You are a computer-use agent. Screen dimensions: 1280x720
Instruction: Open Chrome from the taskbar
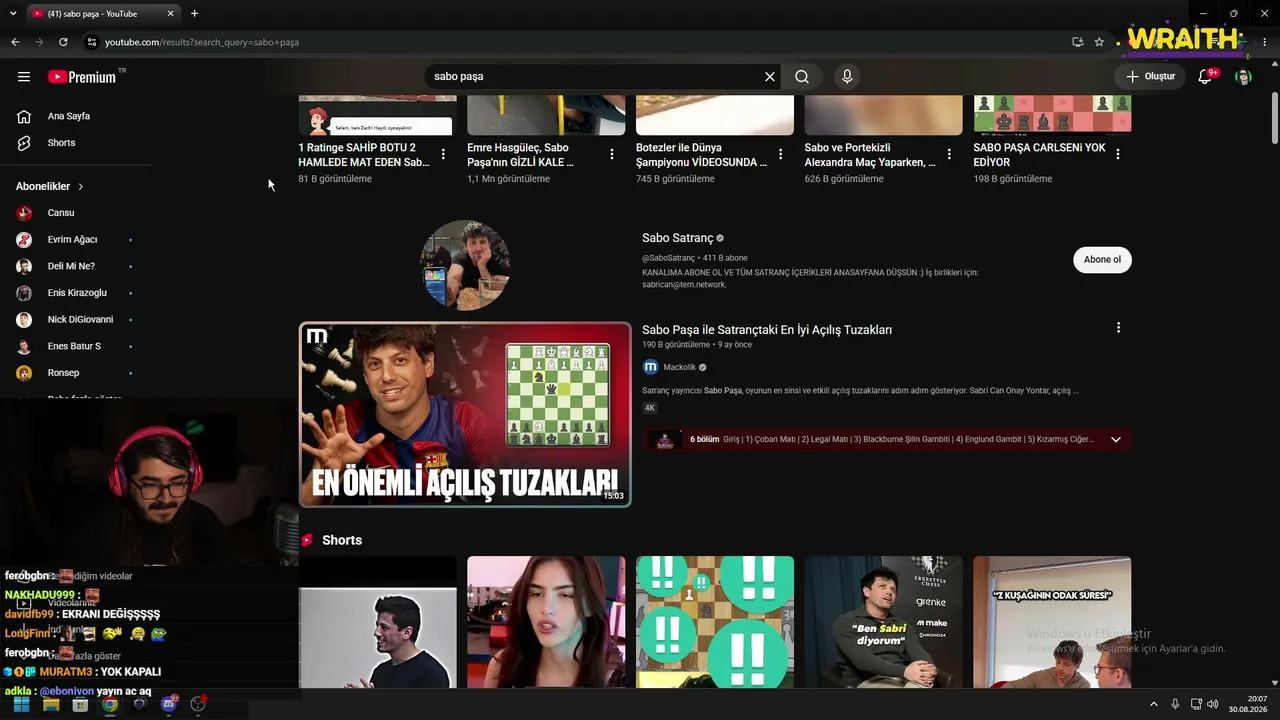tap(110, 705)
